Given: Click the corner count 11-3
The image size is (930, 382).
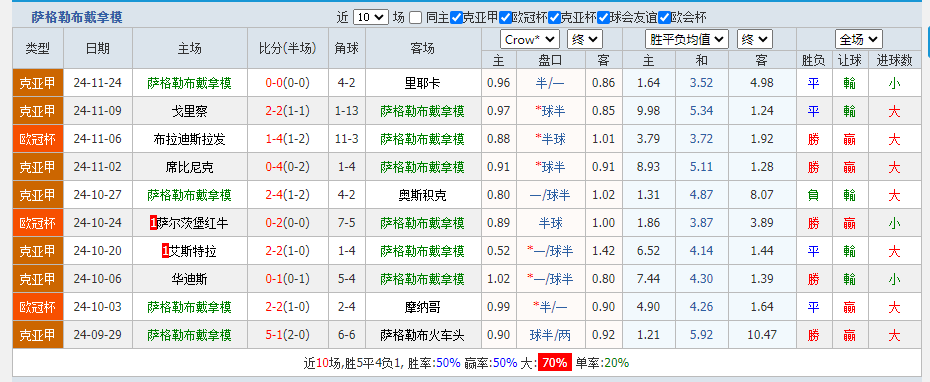Looking at the screenshot, I should pyautogui.click(x=347, y=139).
